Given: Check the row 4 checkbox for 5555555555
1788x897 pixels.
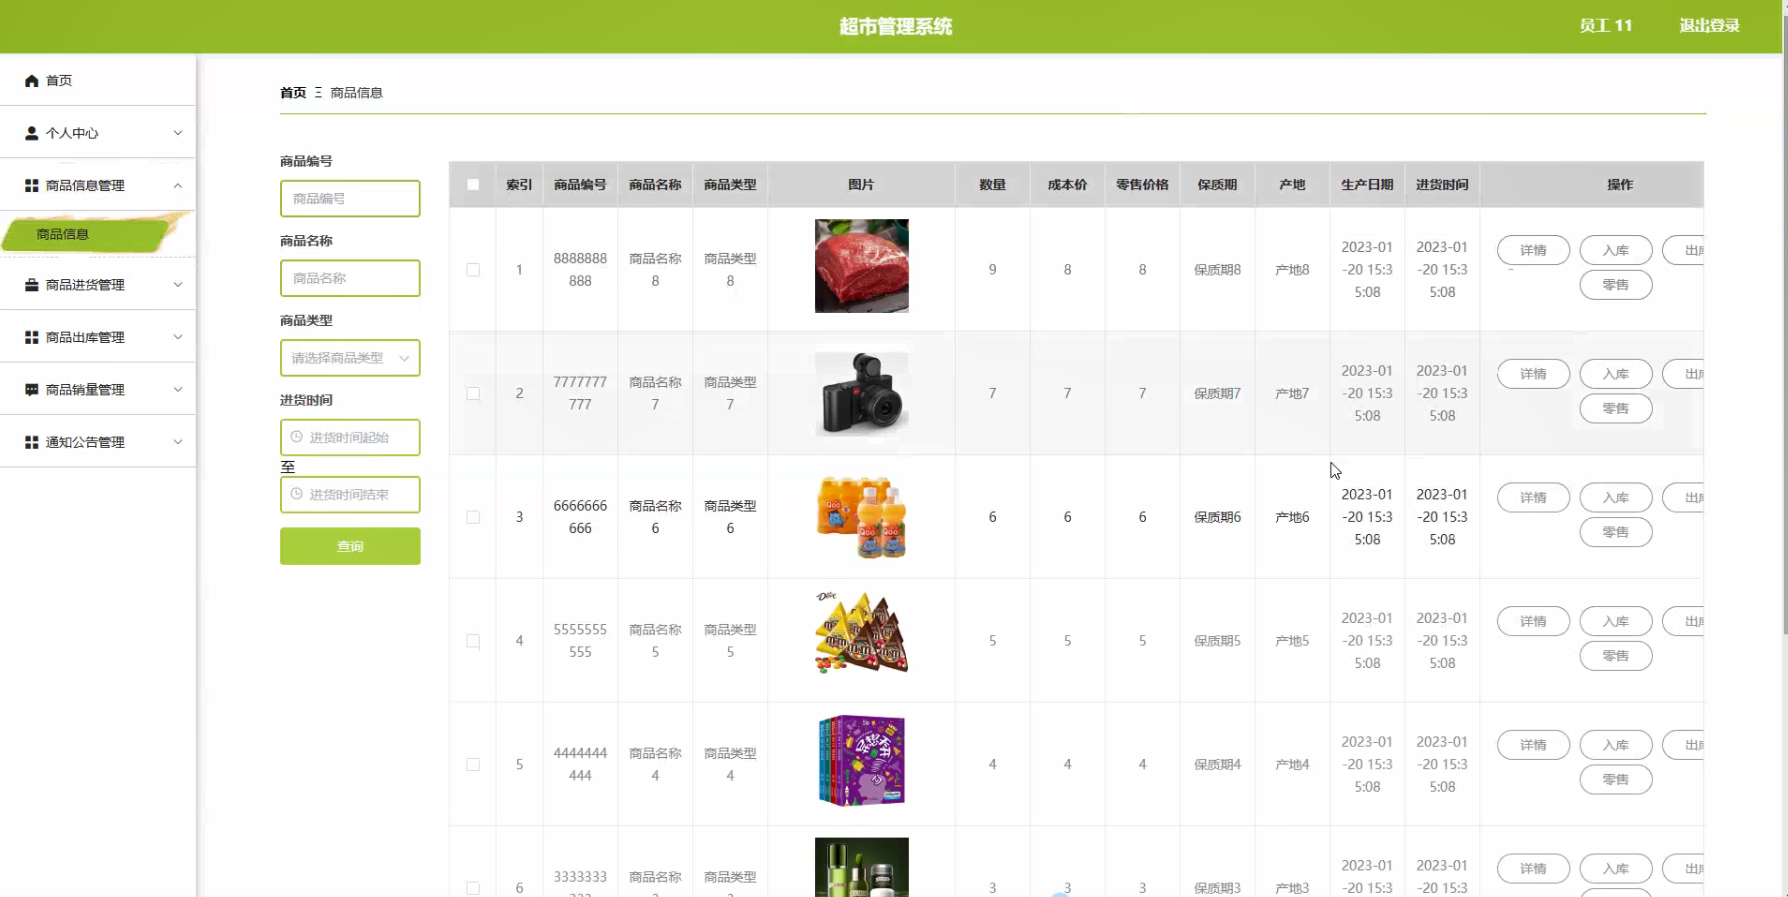Looking at the screenshot, I should click(473, 641).
